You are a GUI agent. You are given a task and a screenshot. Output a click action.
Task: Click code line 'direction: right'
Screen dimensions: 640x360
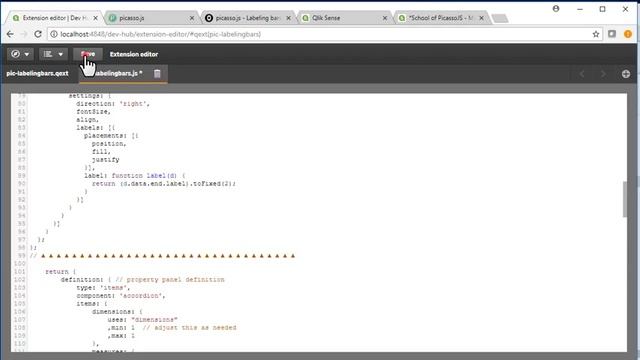113,104
